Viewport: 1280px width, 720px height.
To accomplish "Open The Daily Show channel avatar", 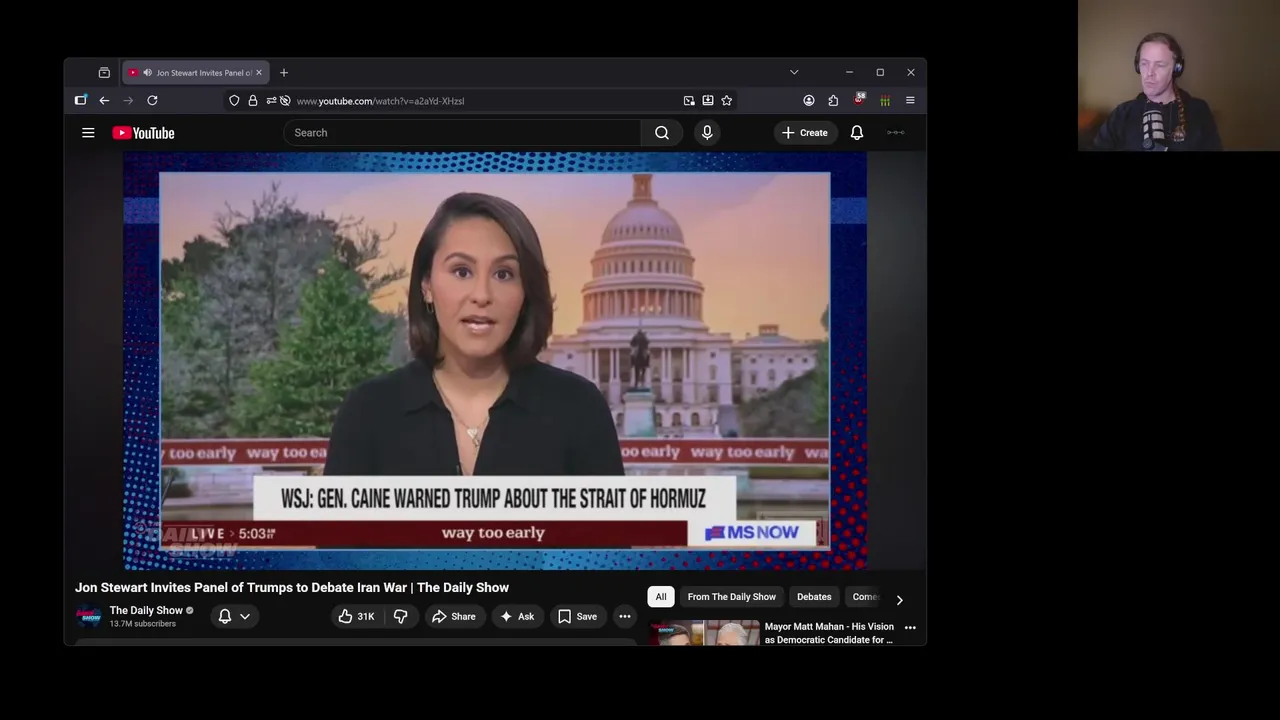I will tap(90, 617).
